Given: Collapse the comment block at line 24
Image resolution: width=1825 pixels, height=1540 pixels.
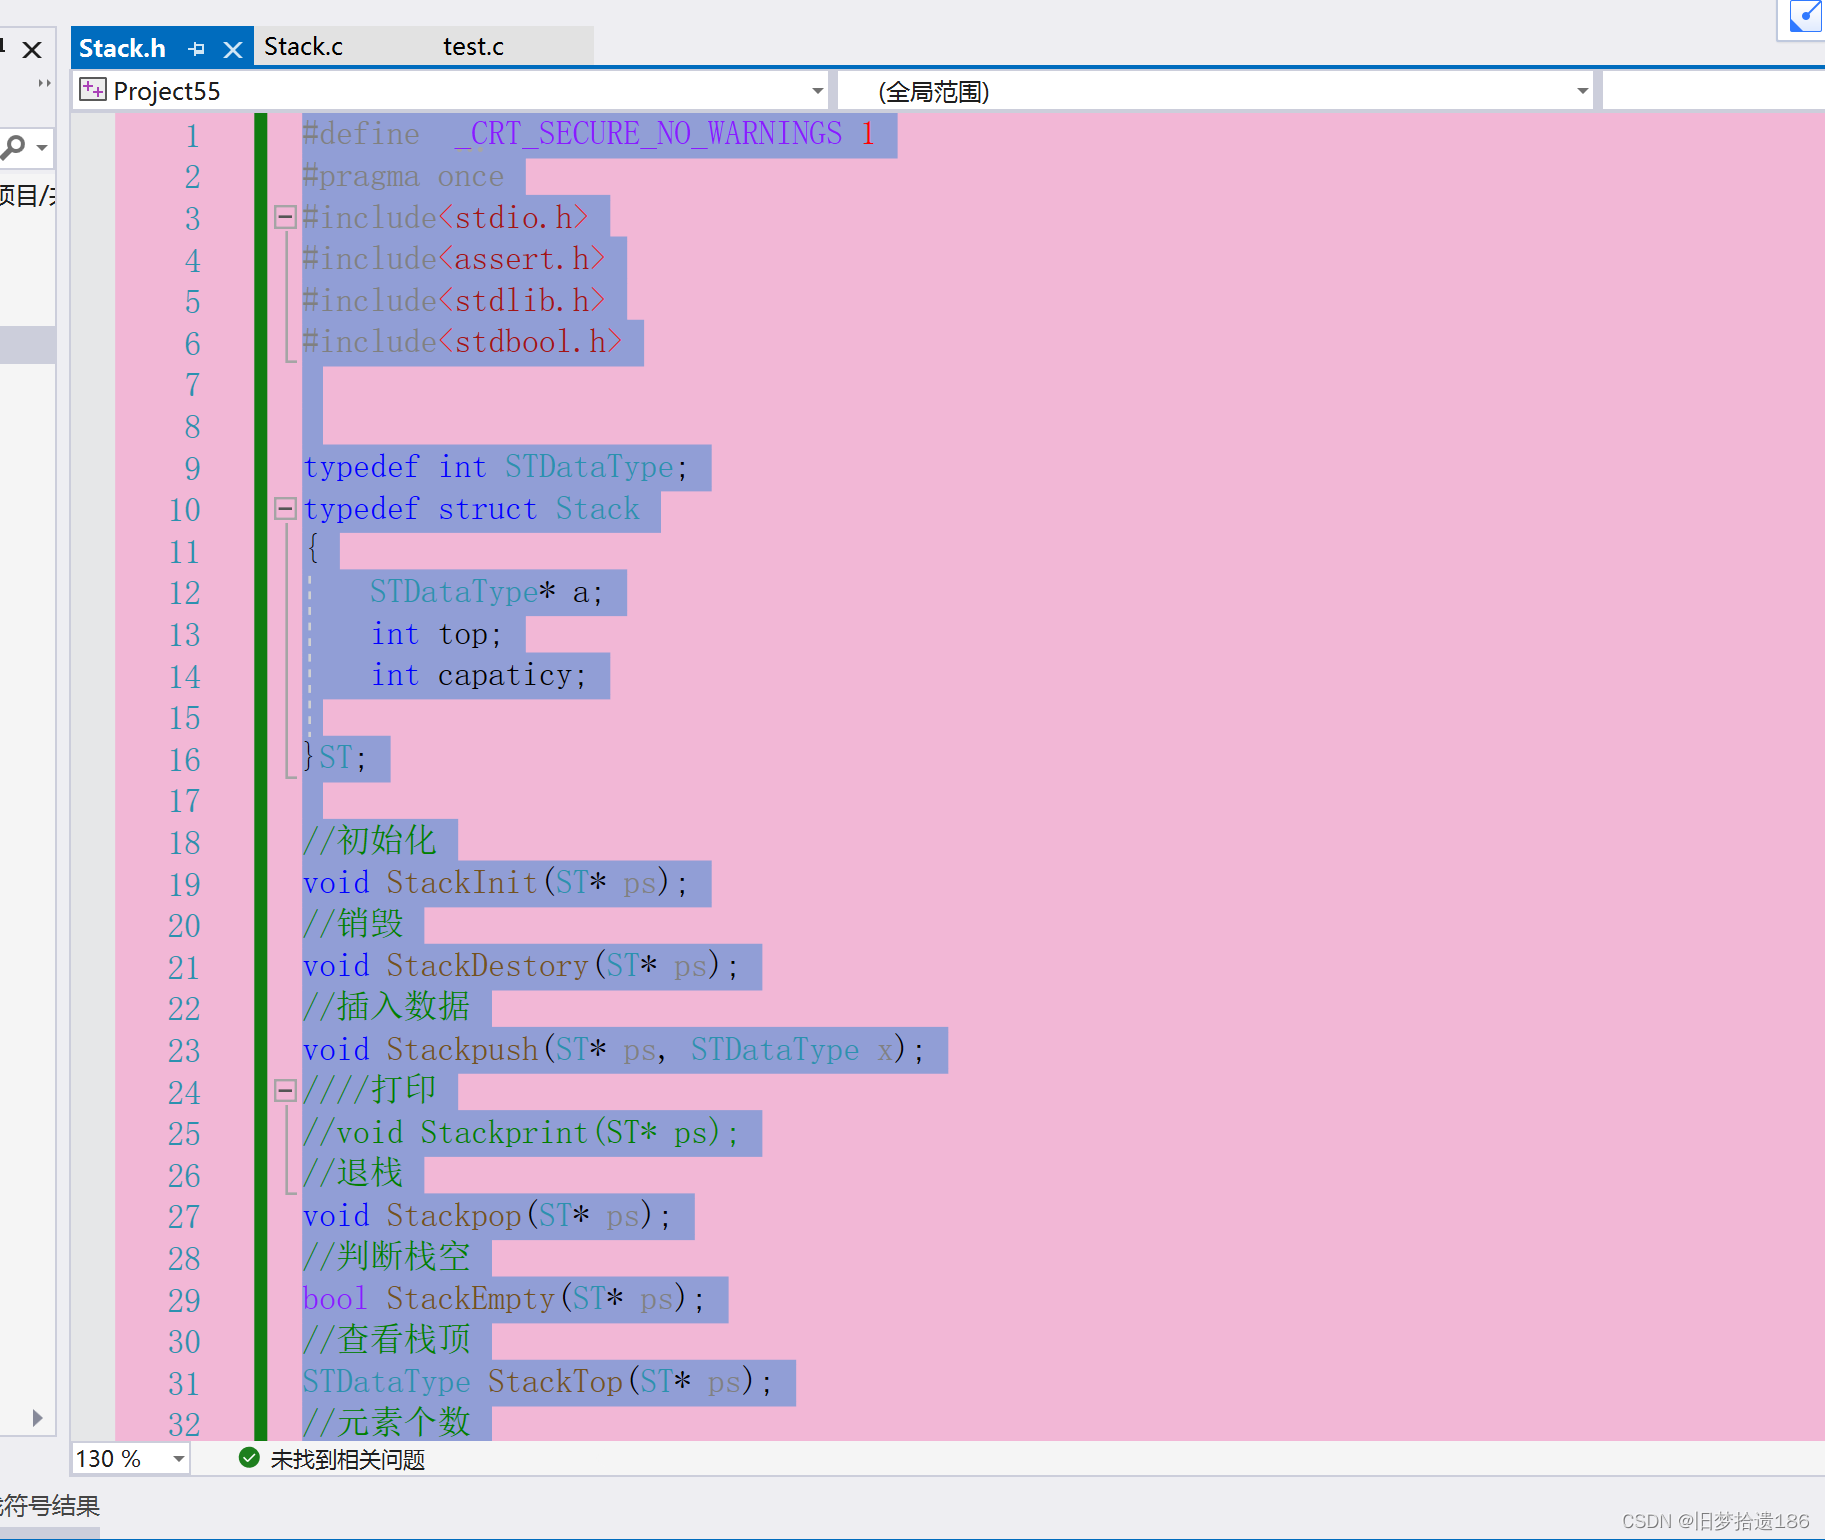Looking at the screenshot, I should pyautogui.click(x=285, y=1091).
